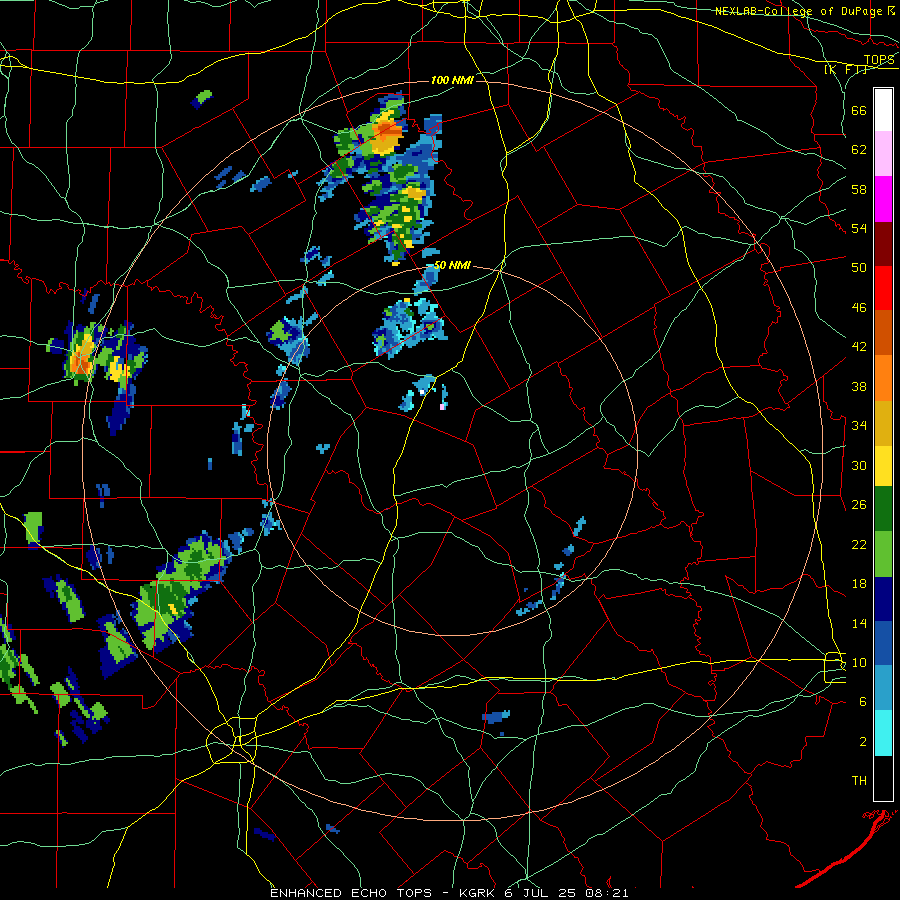Select the light blue legend color block
This screenshot has width=900, height=900.
[883, 688]
